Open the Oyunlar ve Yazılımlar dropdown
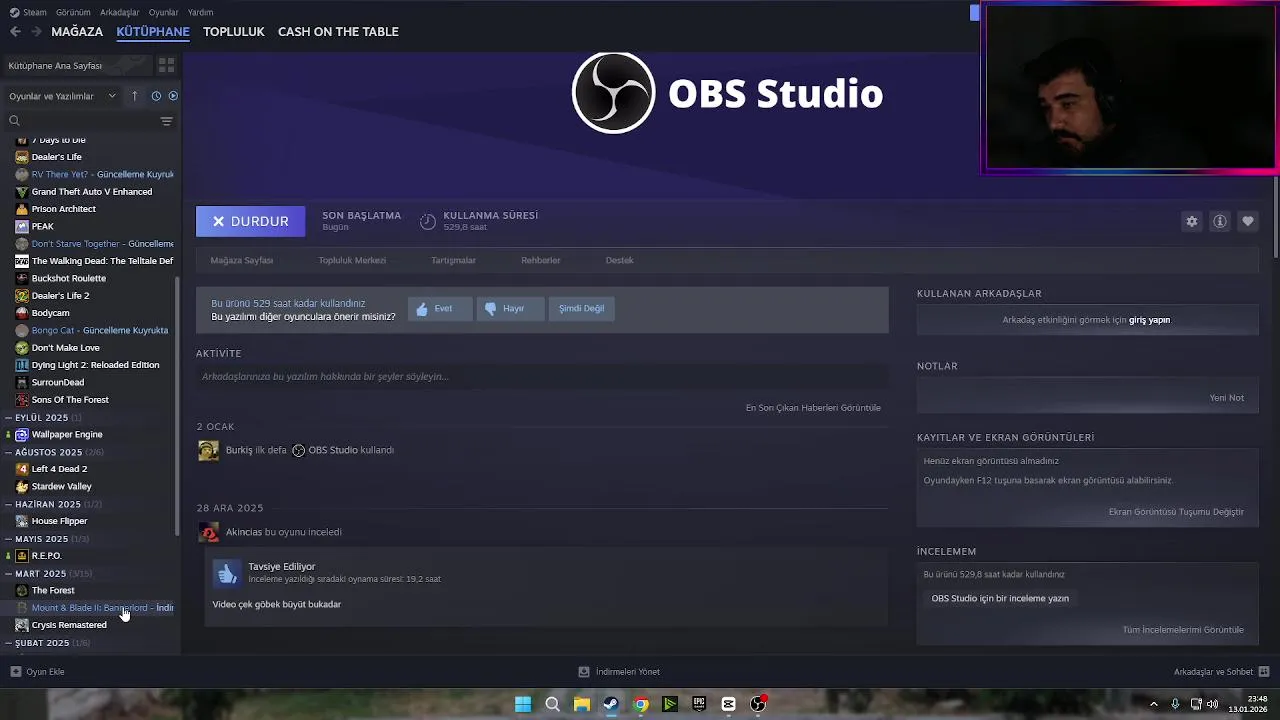 (62, 96)
